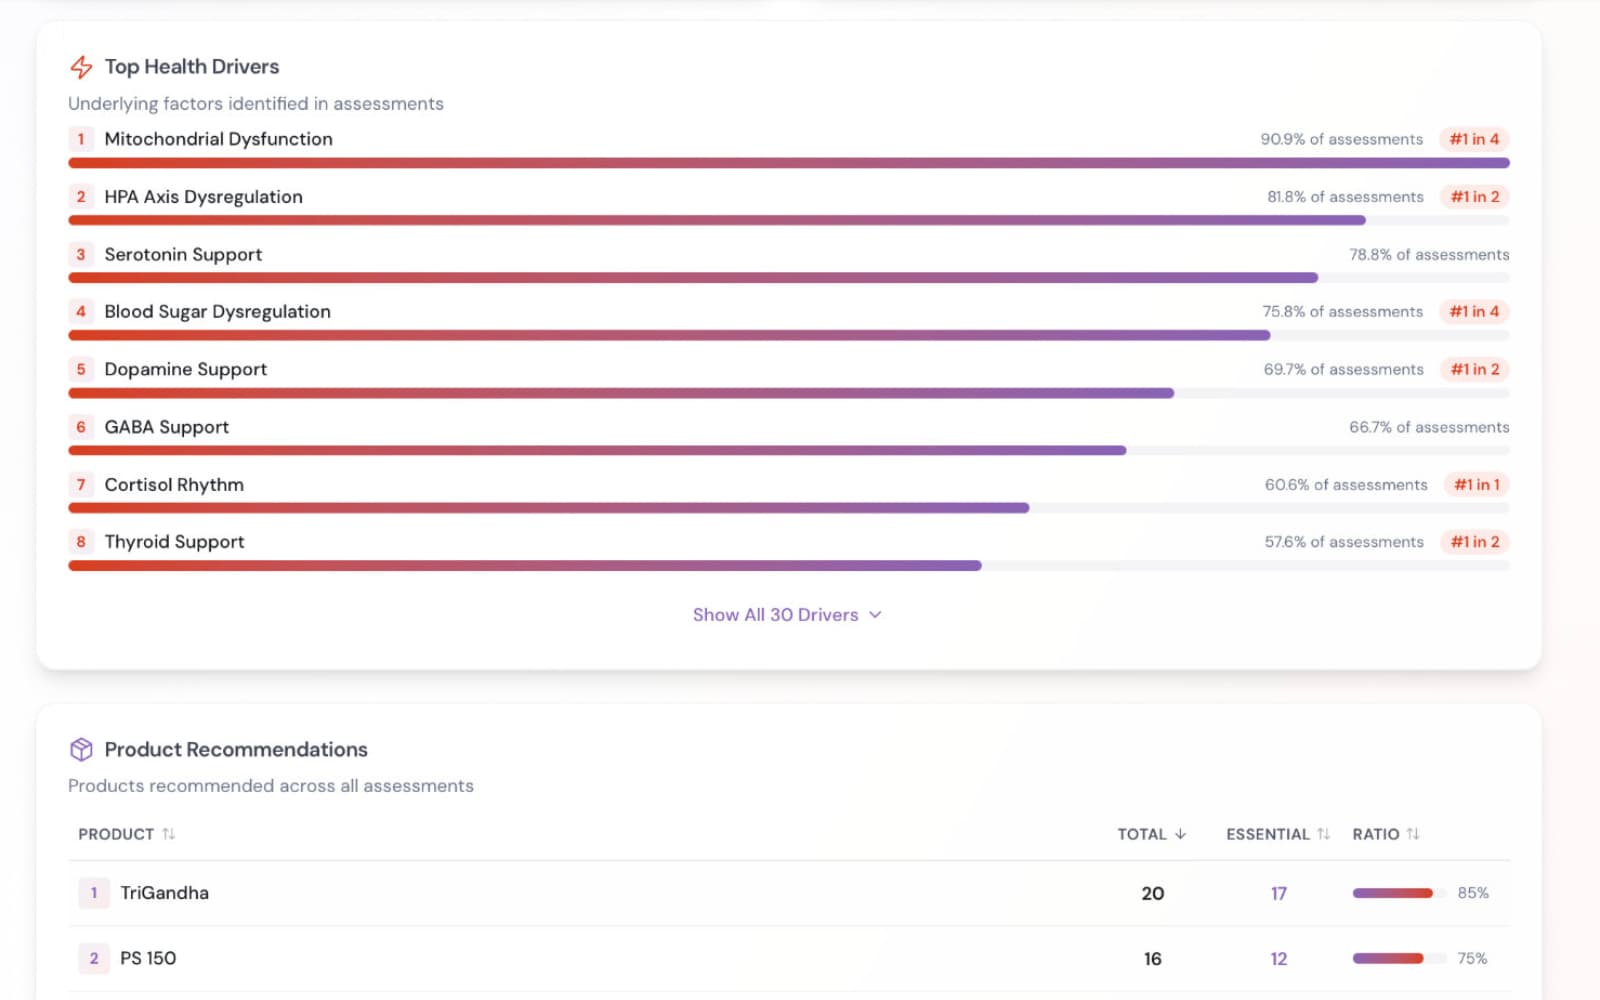1600x1000 pixels.
Task: Click the #1 in 4 badge for Mitochondrial Dysfunction
Action: (x=1474, y=139)
